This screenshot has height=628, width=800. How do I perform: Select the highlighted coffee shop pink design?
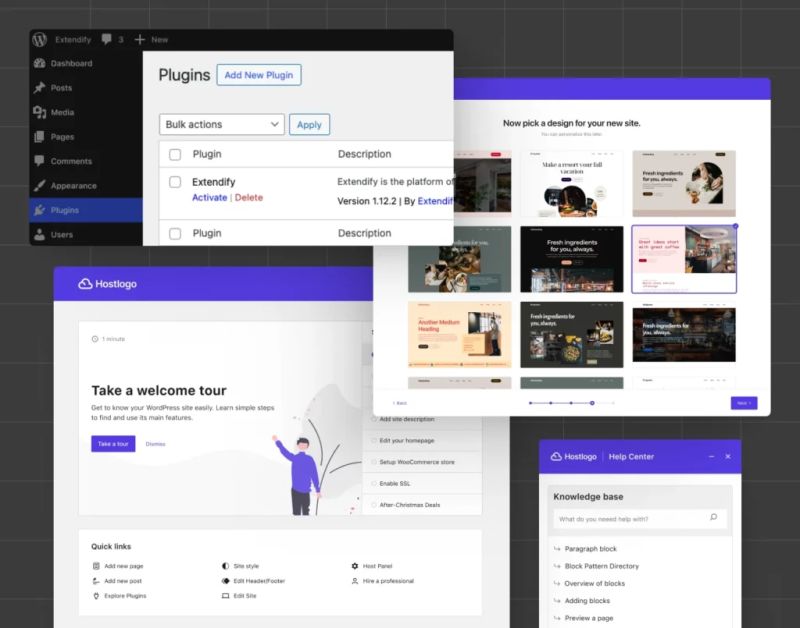[684, 259]
